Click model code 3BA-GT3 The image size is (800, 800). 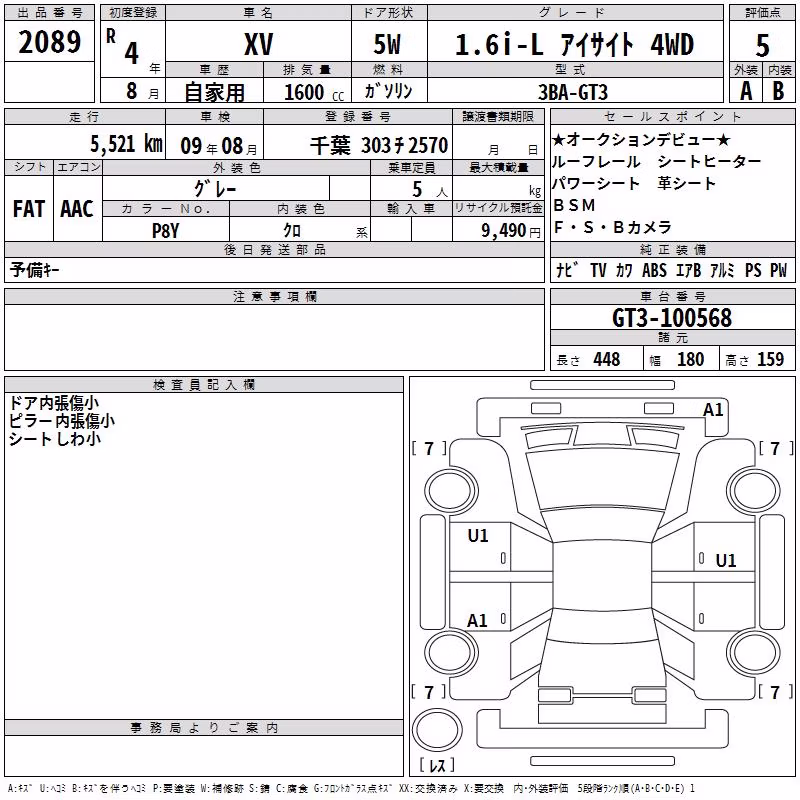pos(573,92)
